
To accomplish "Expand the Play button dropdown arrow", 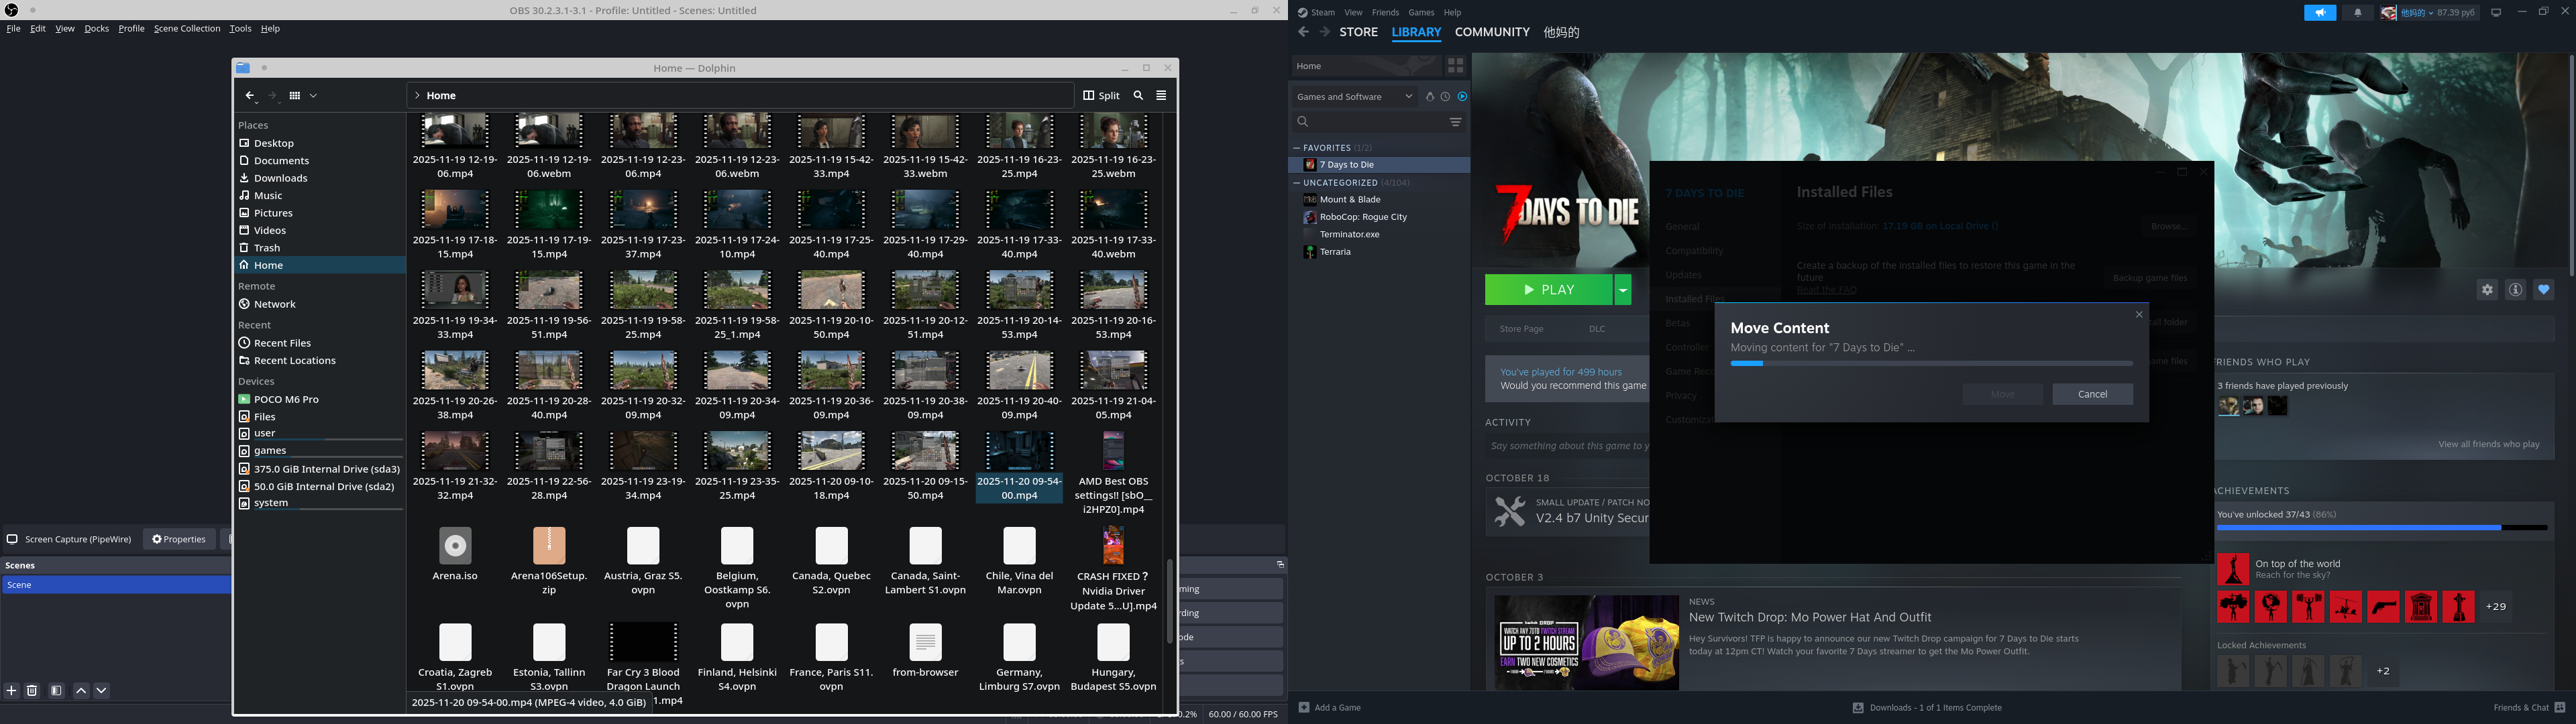I will pos(1623,290).
